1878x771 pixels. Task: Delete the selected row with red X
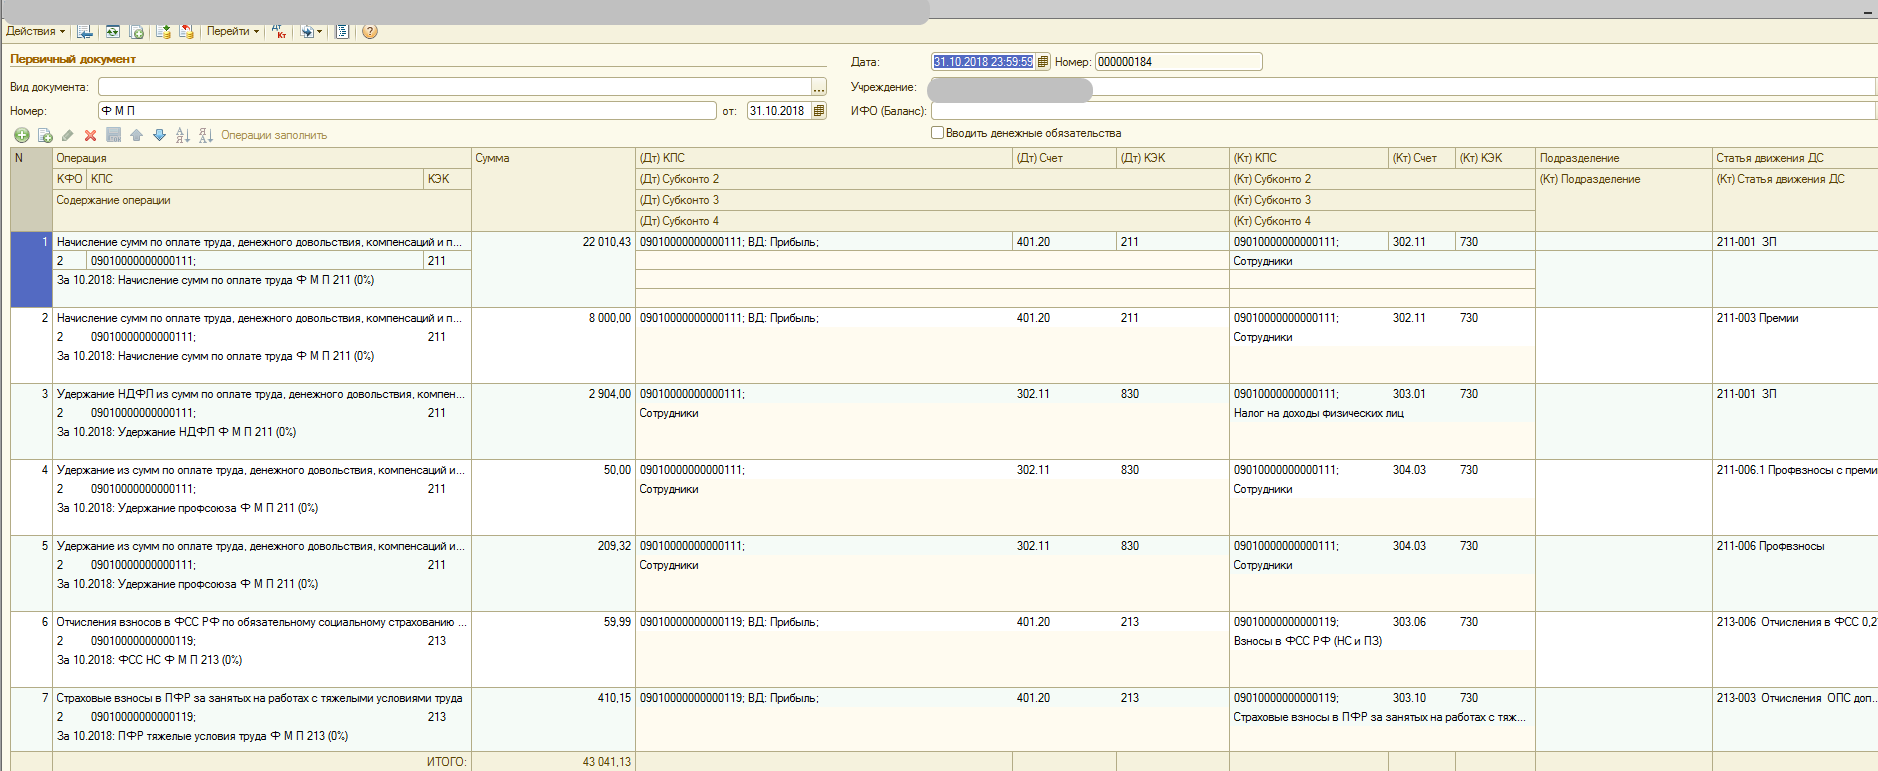90,135
